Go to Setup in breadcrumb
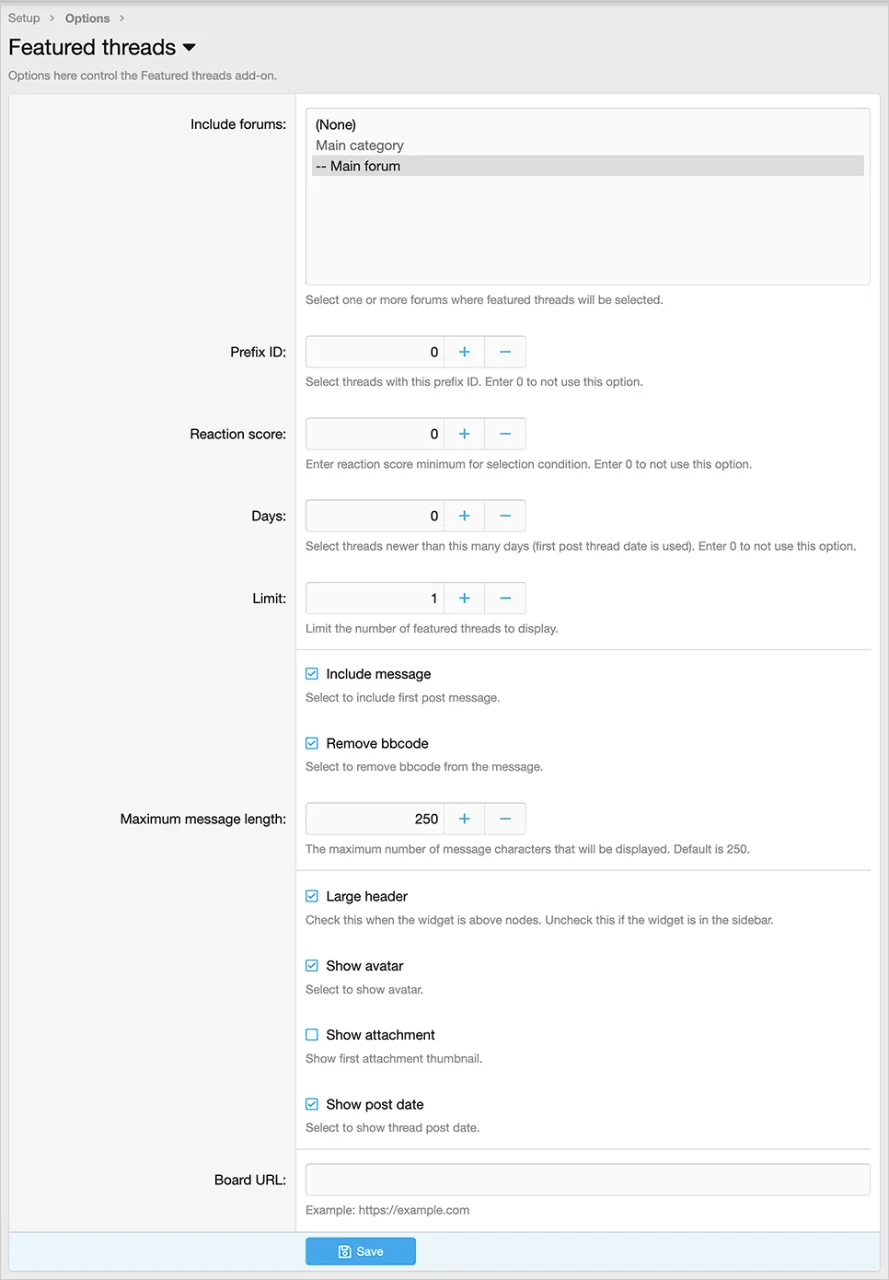 pyautogui.click(x=24, y=18)
